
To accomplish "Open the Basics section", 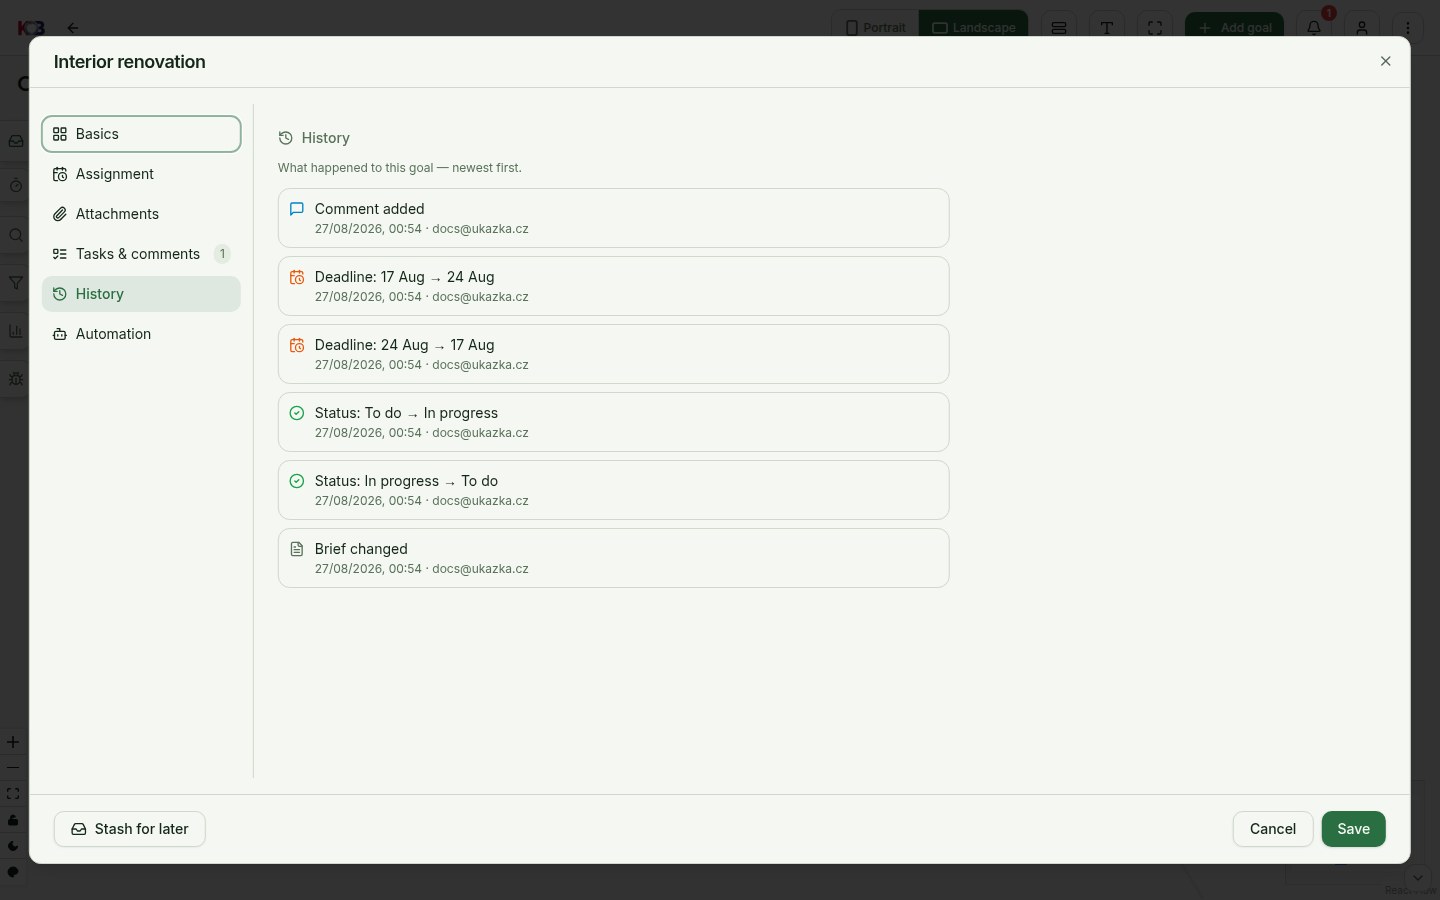I will (x=141, y=134).
